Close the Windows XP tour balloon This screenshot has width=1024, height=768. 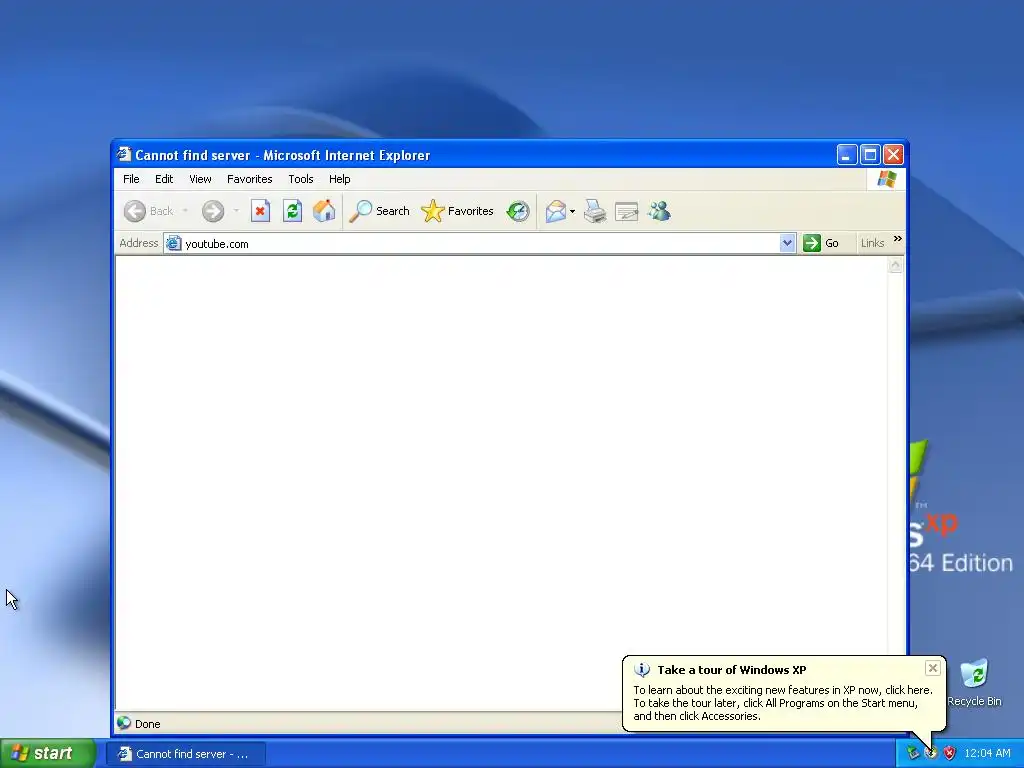[x=933, y=667]
